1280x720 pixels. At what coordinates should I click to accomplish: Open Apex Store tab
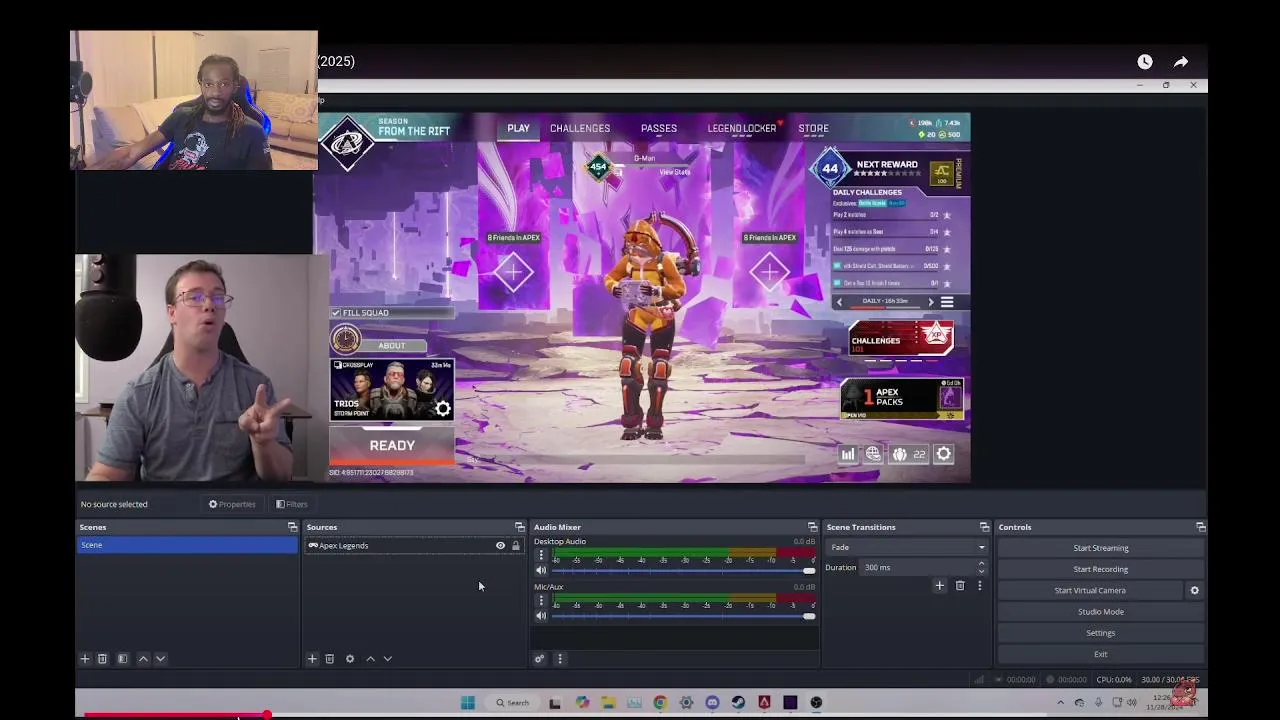[x=813, y=128]
